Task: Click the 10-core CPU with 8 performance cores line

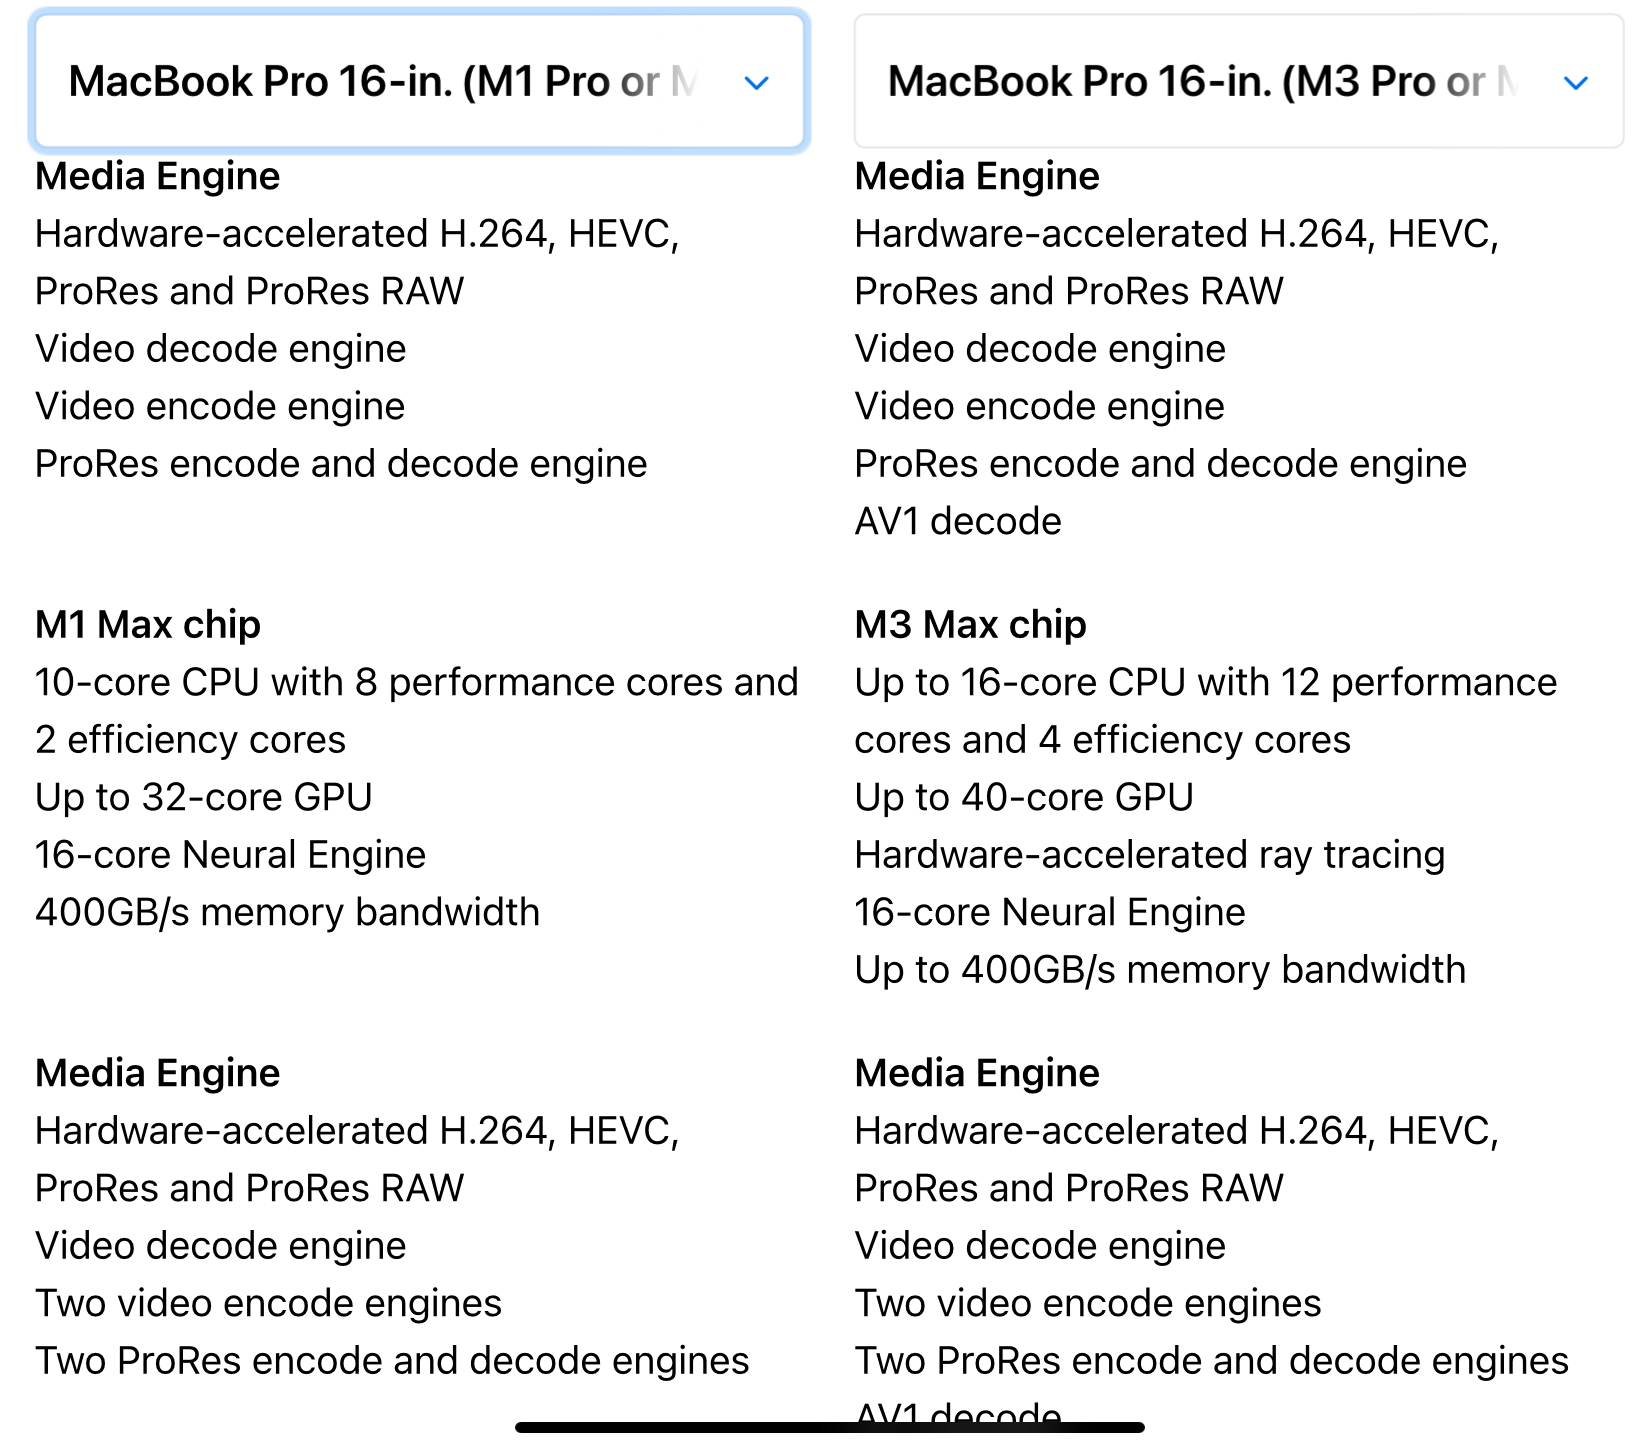Action: click(417, 682)
